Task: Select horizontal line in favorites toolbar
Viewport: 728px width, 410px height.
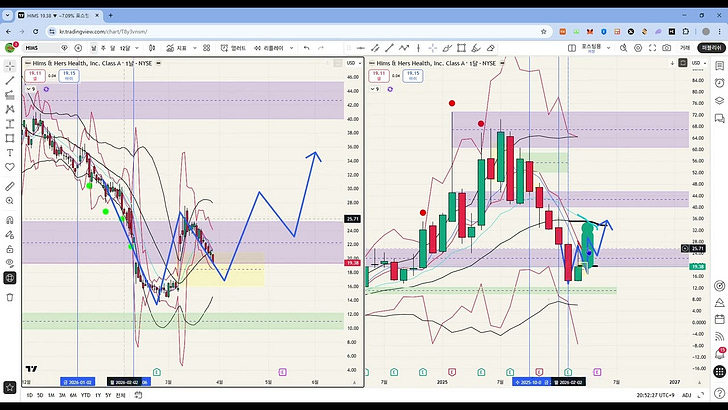Action: [361, 48]
